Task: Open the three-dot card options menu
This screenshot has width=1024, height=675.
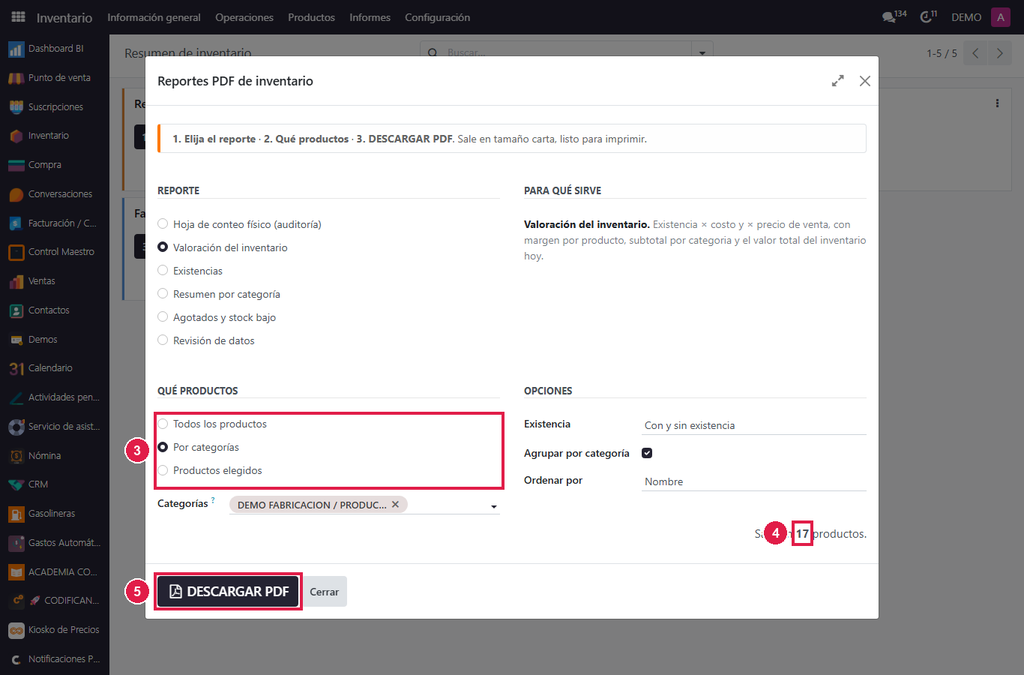Action: coord(997,103)
